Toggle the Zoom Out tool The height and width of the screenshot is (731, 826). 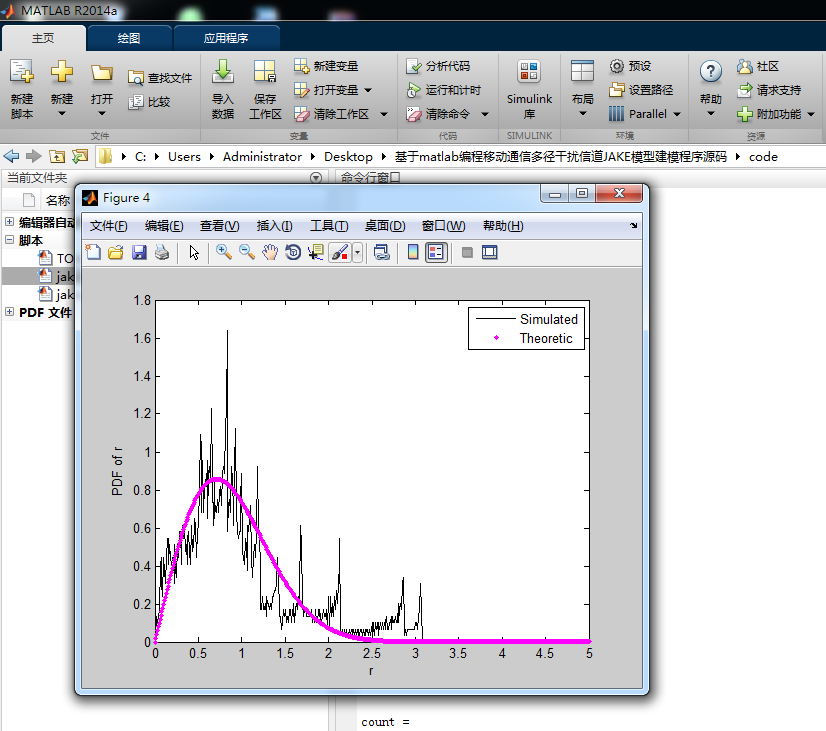point(247,252)
